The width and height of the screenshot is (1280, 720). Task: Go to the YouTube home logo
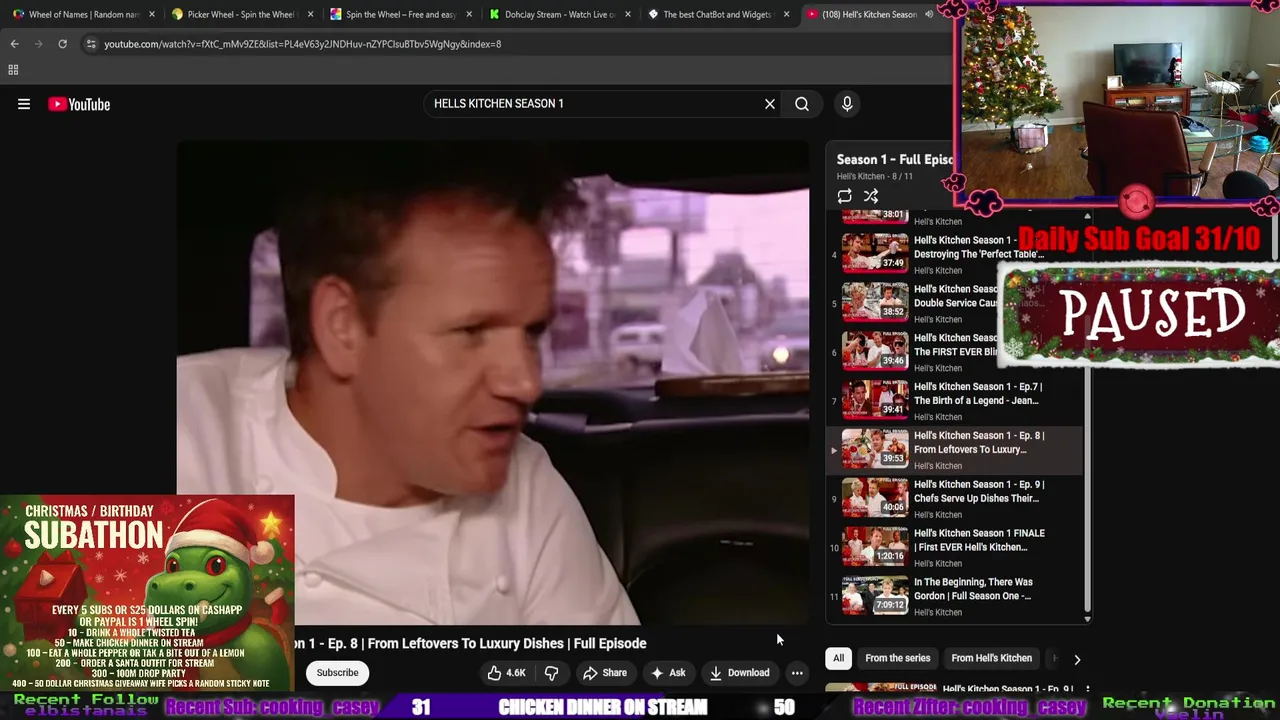[79, 104]
